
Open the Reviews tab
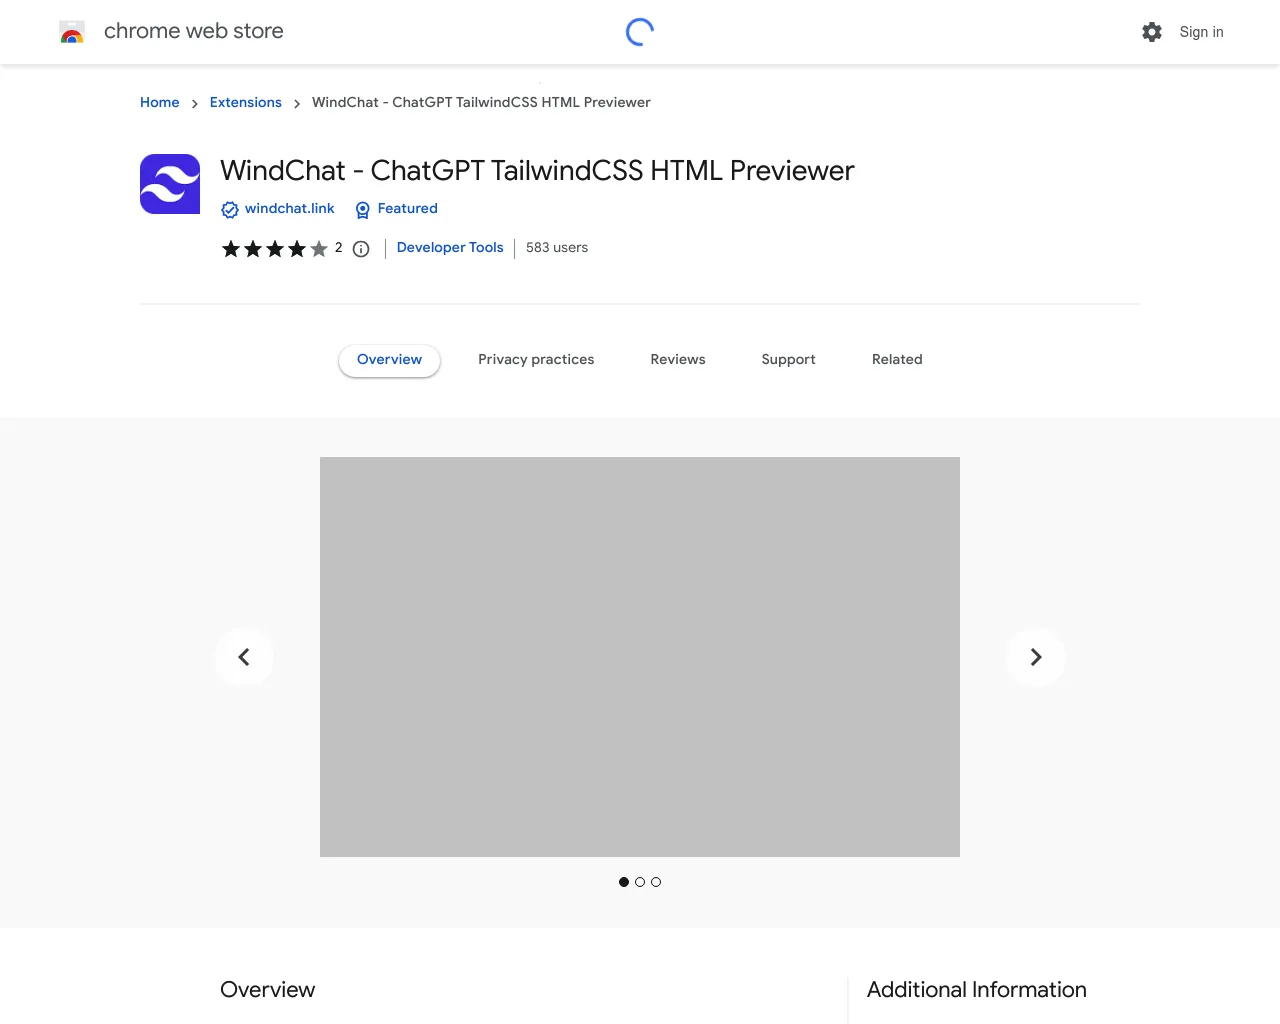(677, 359)
